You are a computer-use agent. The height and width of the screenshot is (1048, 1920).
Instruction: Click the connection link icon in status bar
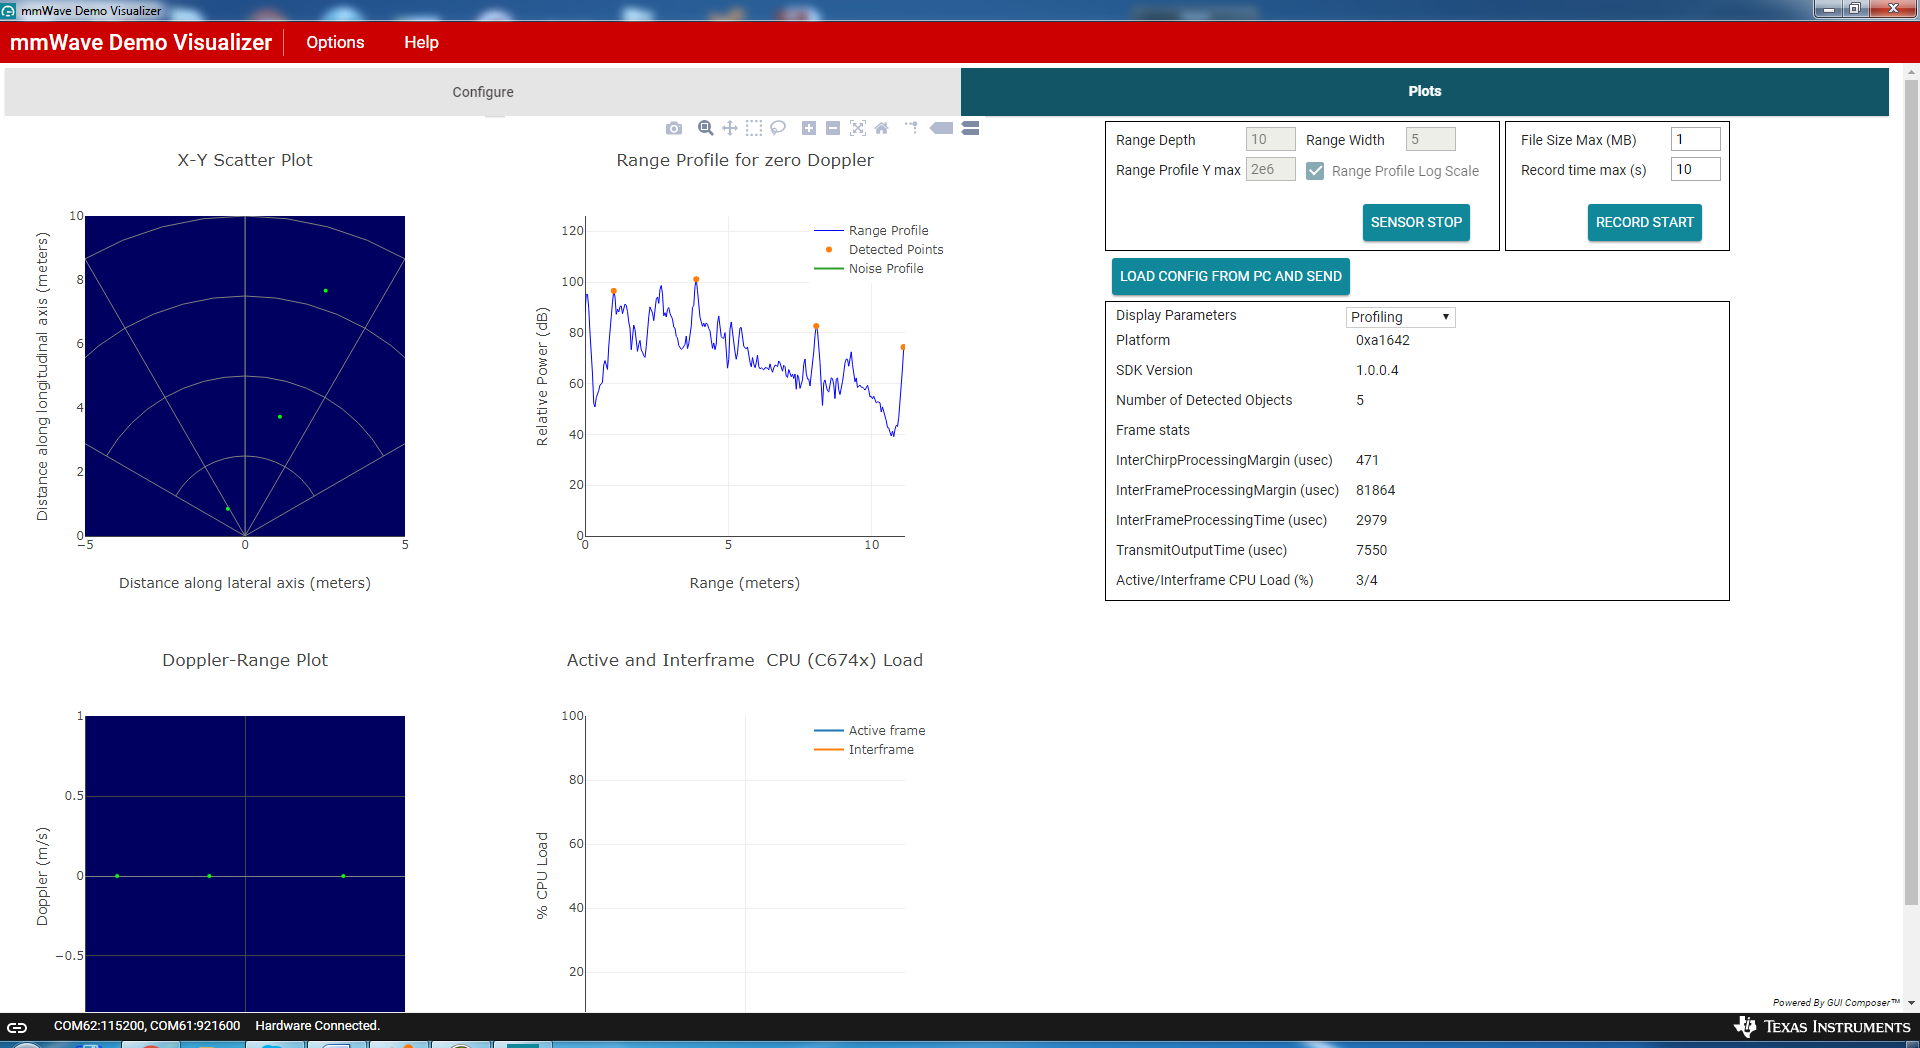point(17,1027)
